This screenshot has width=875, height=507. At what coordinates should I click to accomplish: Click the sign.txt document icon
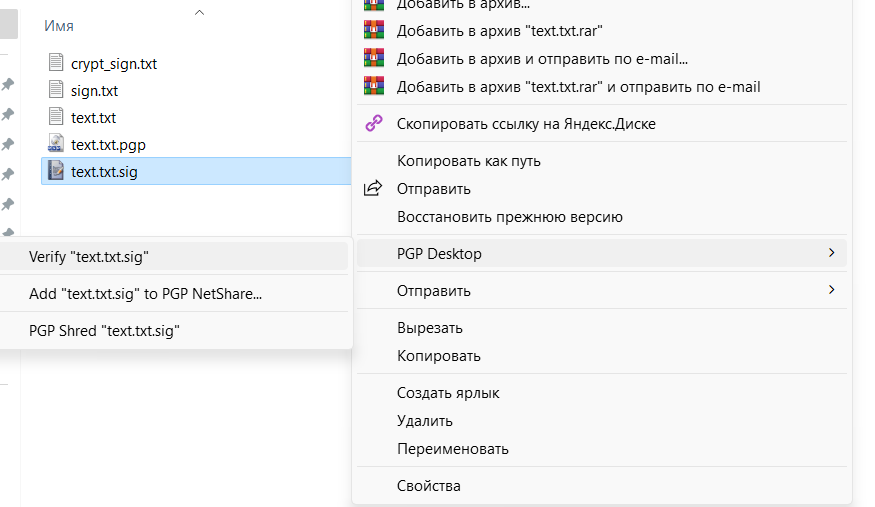(x=56, y=89)
